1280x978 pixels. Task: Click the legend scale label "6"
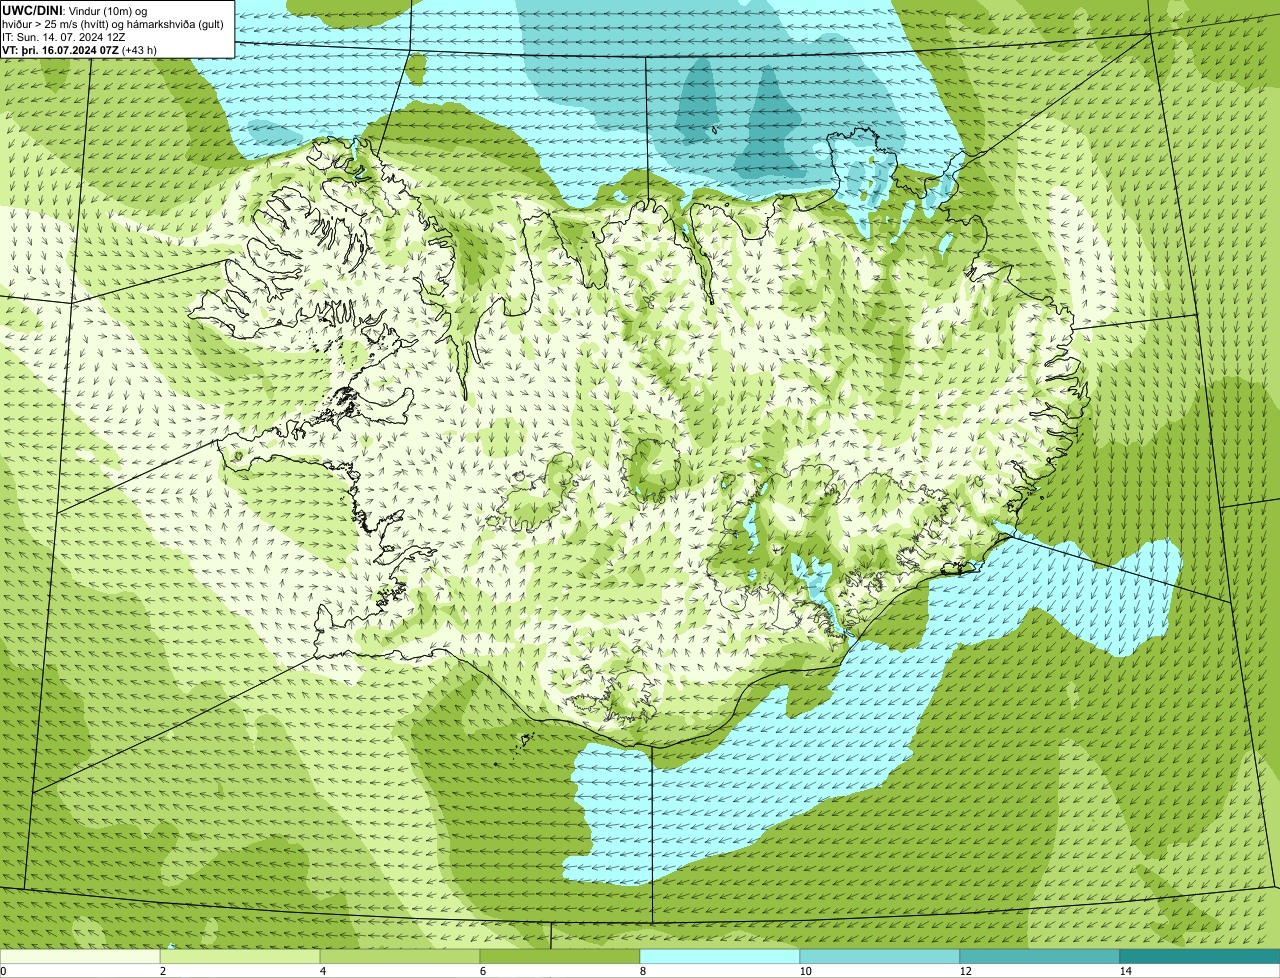pos(482,971)
